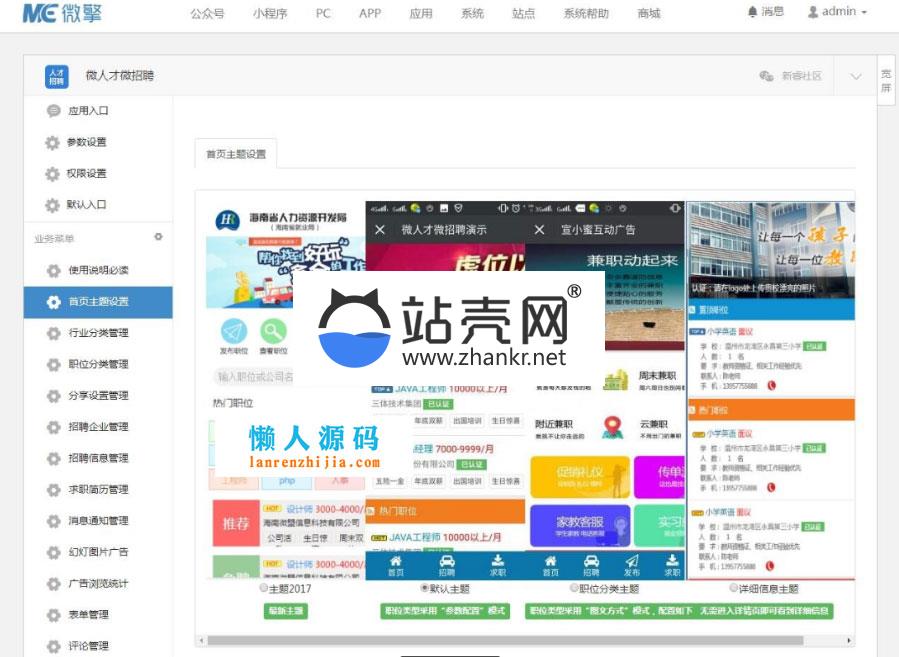Expand the admin user dropdown
The image size is (899, 657).
click(x=837, y=11)
